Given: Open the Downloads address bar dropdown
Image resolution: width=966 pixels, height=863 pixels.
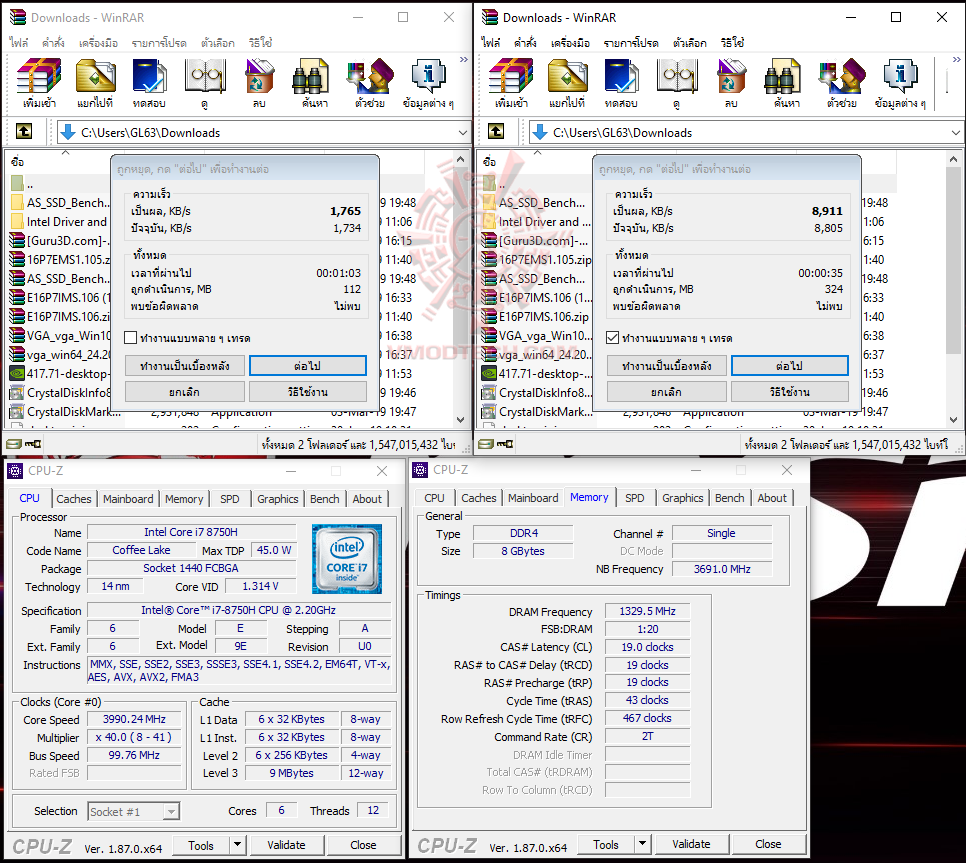Looking at the screenshot, I should (x=461, y=131).
